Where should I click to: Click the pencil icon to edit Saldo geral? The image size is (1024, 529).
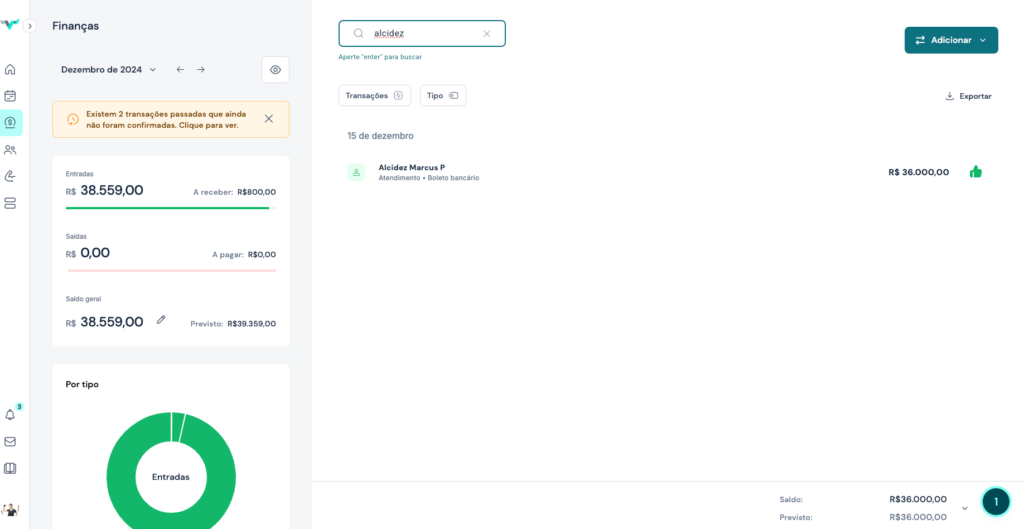pyautogui.click(x=161, y=320)
